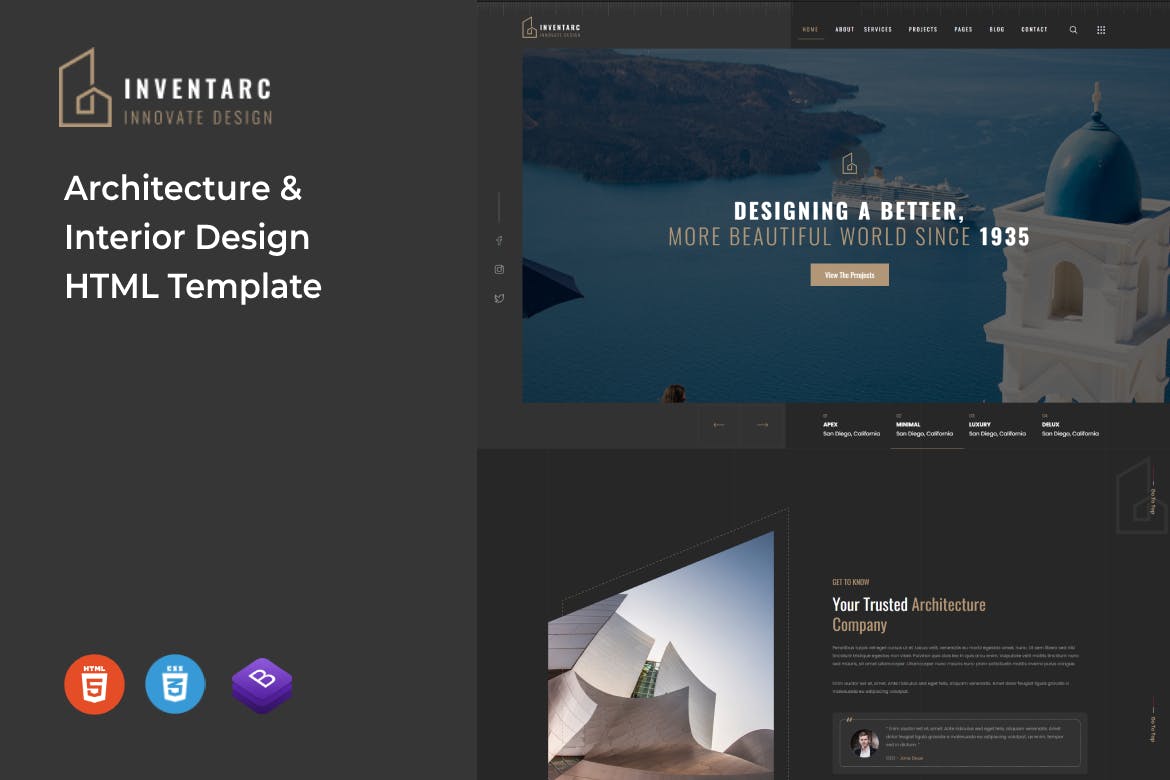Click the Twitter bird icon
Screen dimensions: 1170x780
pos(499,298)
